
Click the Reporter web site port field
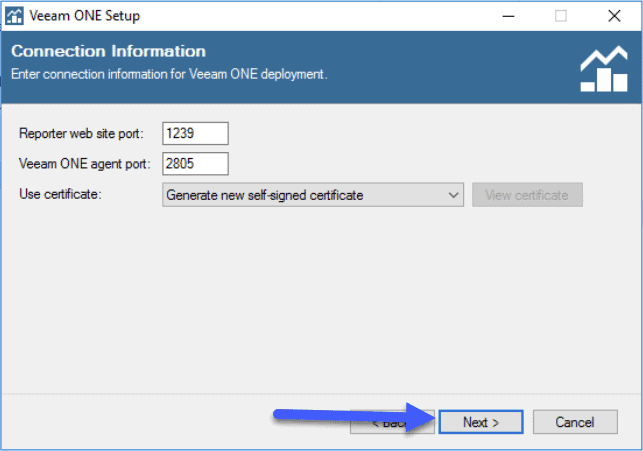click(x=195, y=133)
